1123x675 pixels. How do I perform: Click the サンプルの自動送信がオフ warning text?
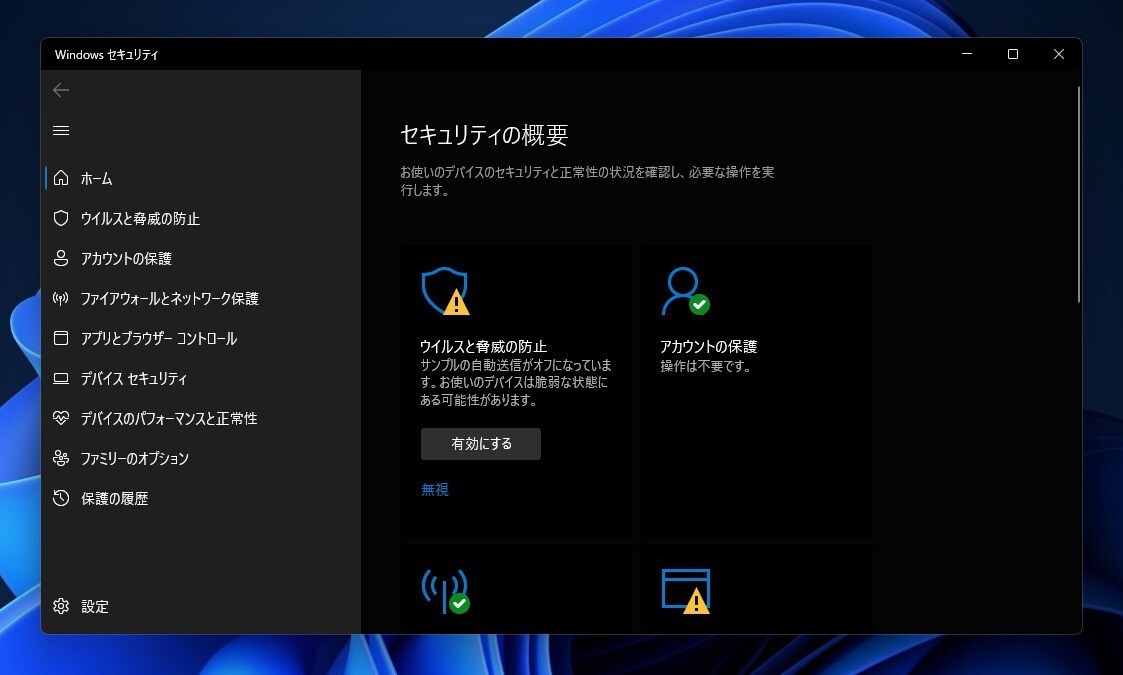pos(516,383)
